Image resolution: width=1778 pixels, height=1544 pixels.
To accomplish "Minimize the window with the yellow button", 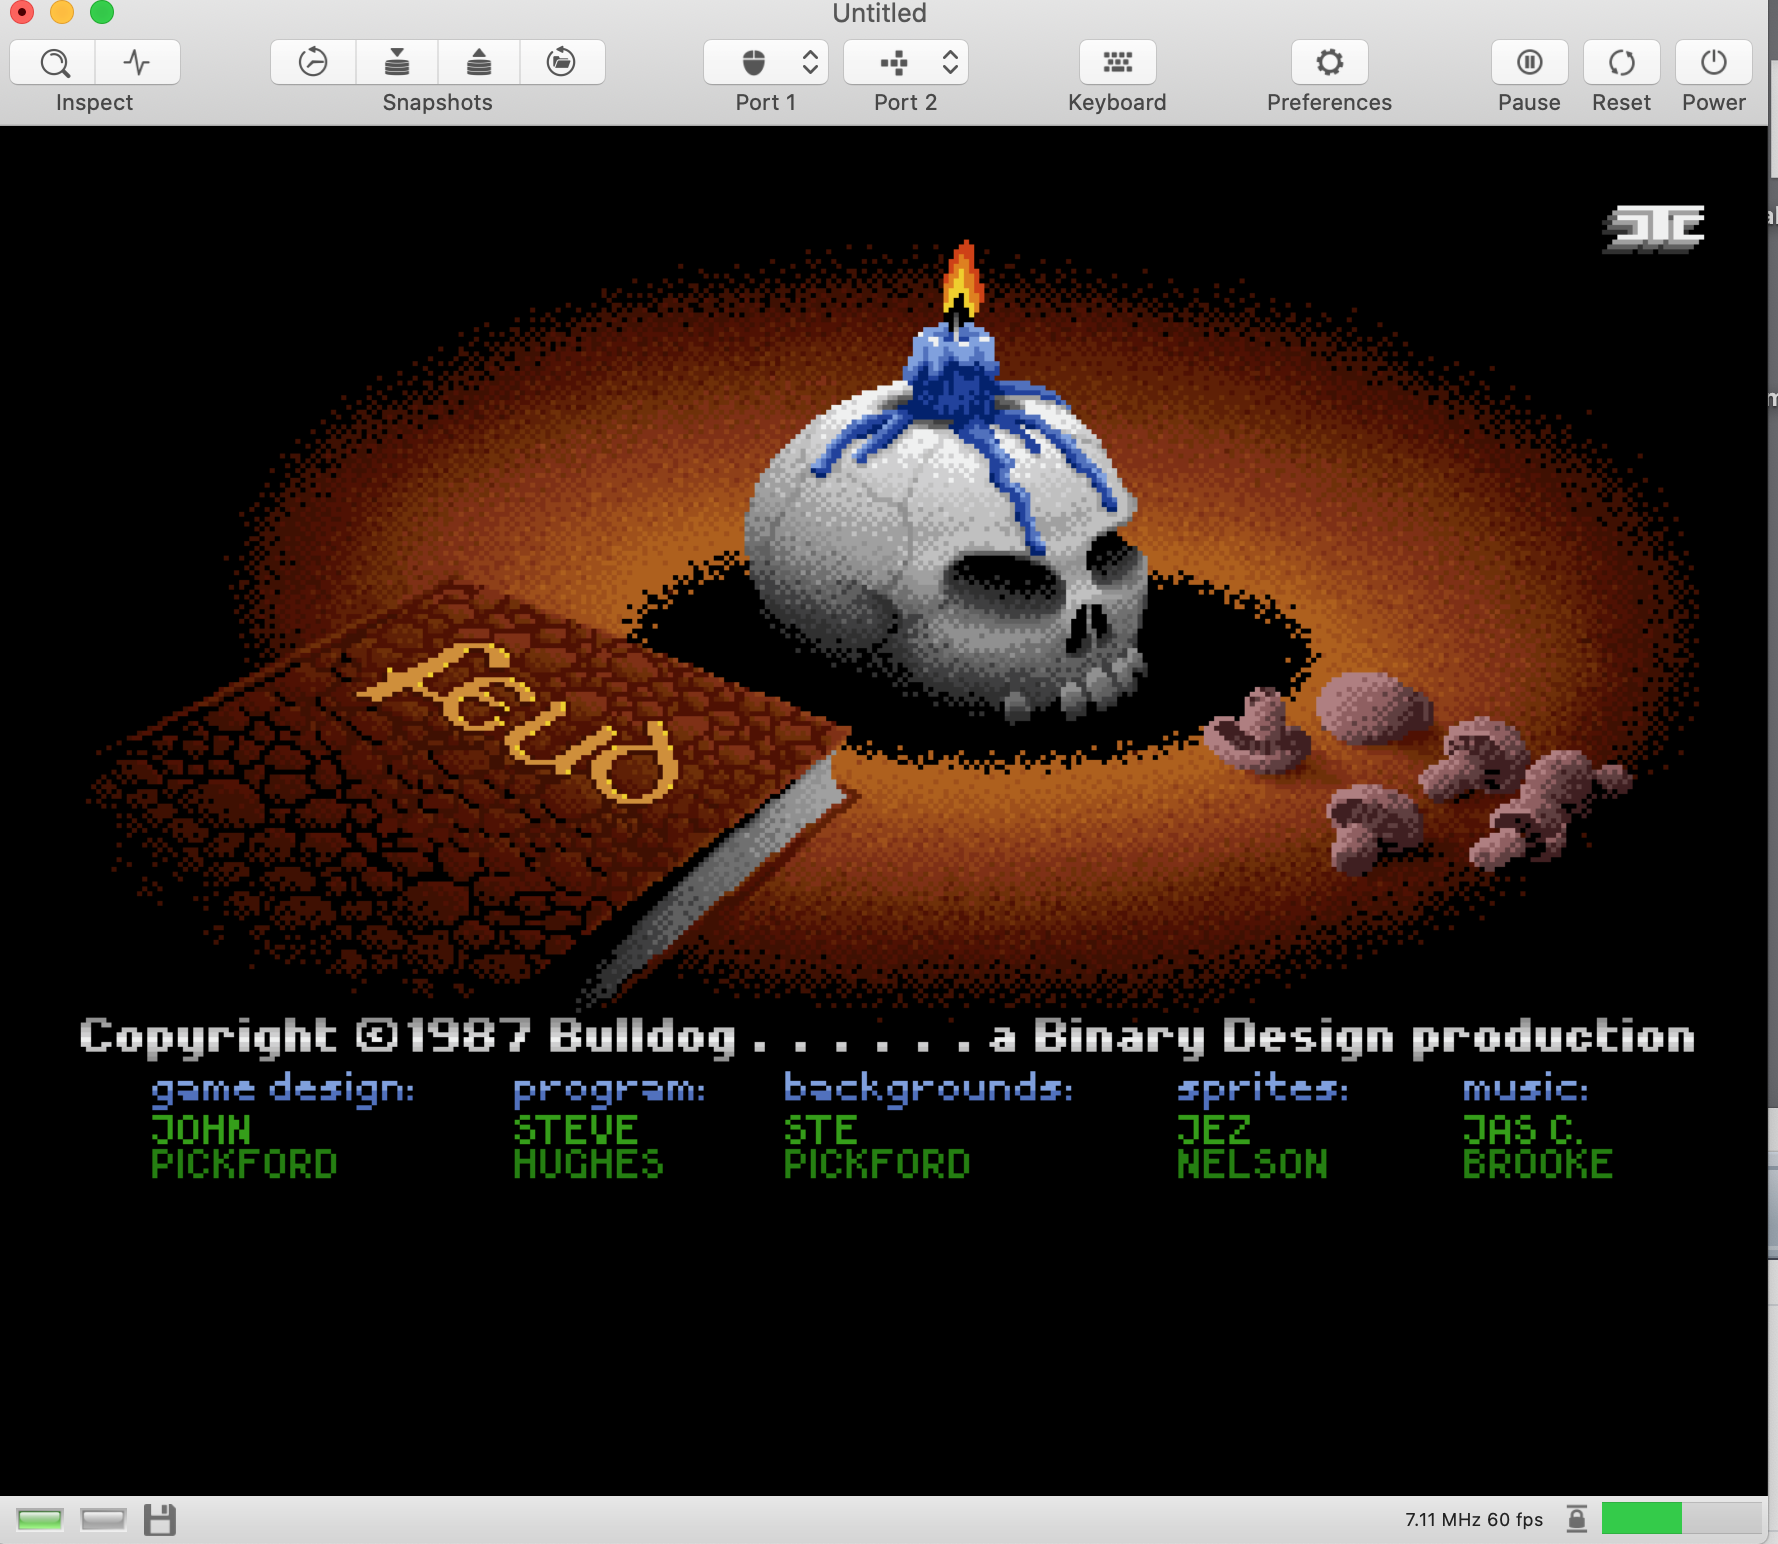I will (x=62, y=12).
